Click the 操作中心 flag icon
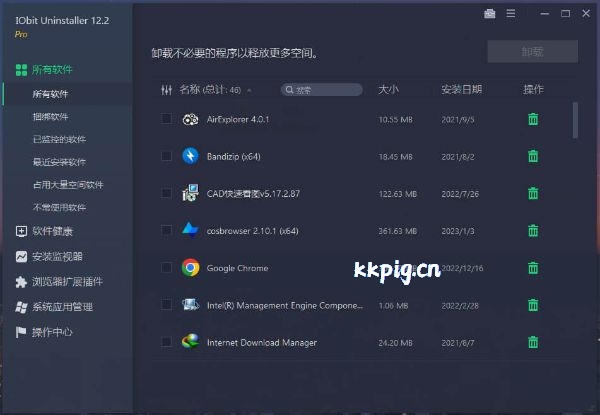Viewport: 600px width, 415px height. click(x=21, y=332)
